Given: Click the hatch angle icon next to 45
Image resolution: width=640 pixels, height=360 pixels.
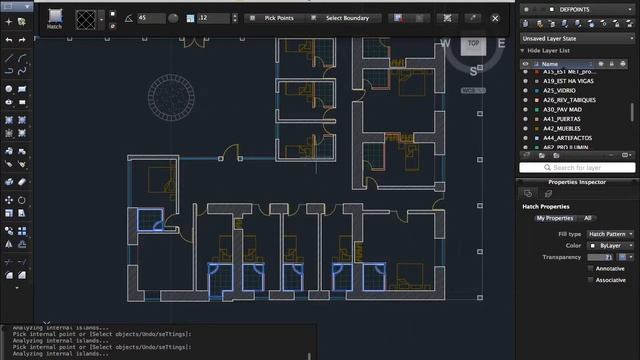Looking at the screenshot, I should (129, 18).
